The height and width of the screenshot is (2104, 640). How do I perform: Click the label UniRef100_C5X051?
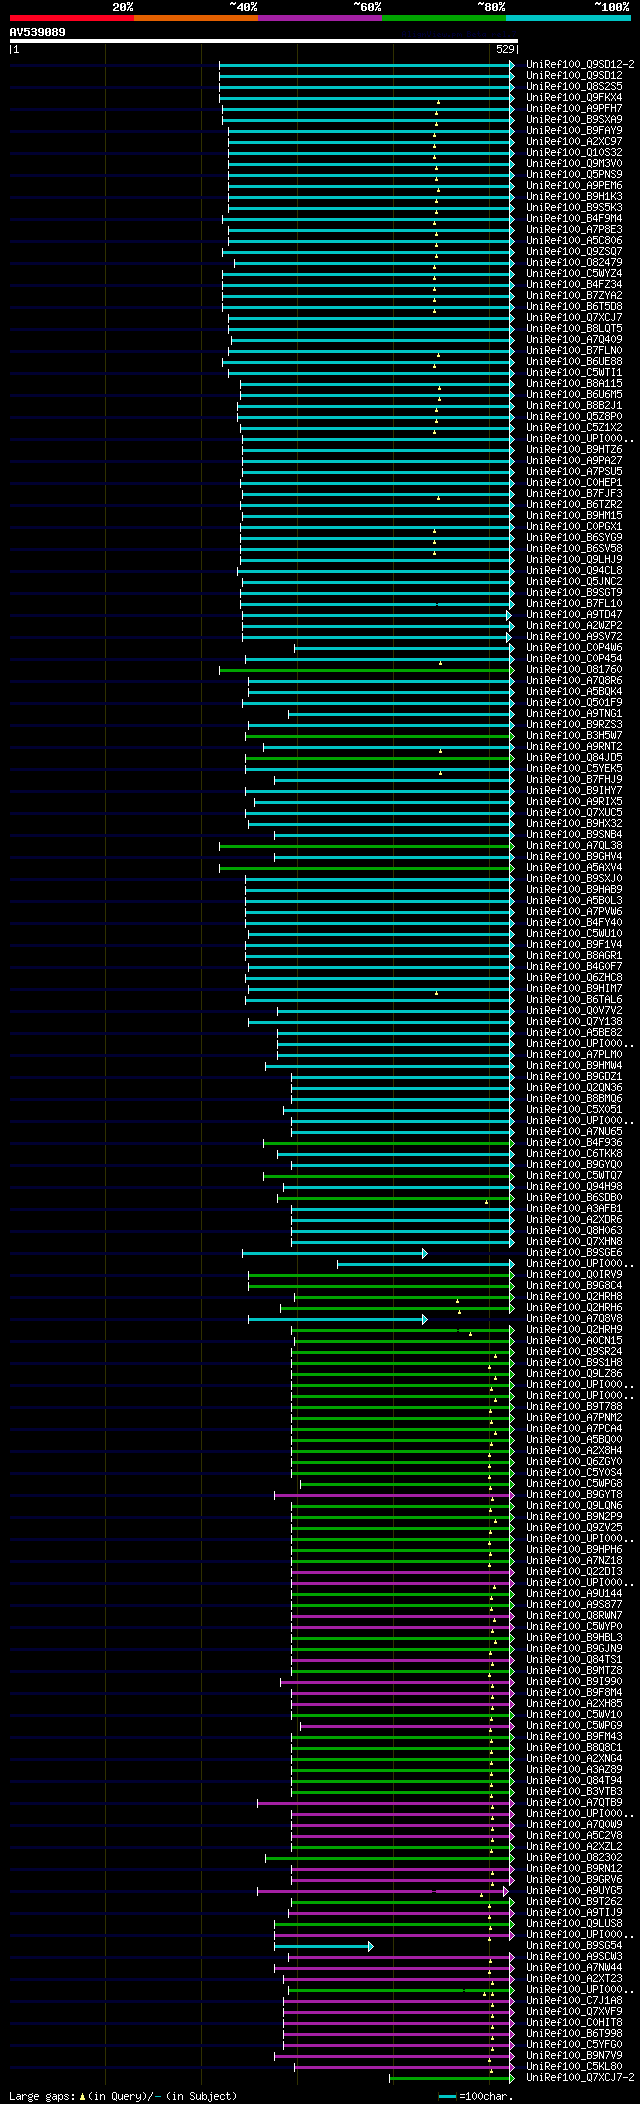(x=574, y=1110)
